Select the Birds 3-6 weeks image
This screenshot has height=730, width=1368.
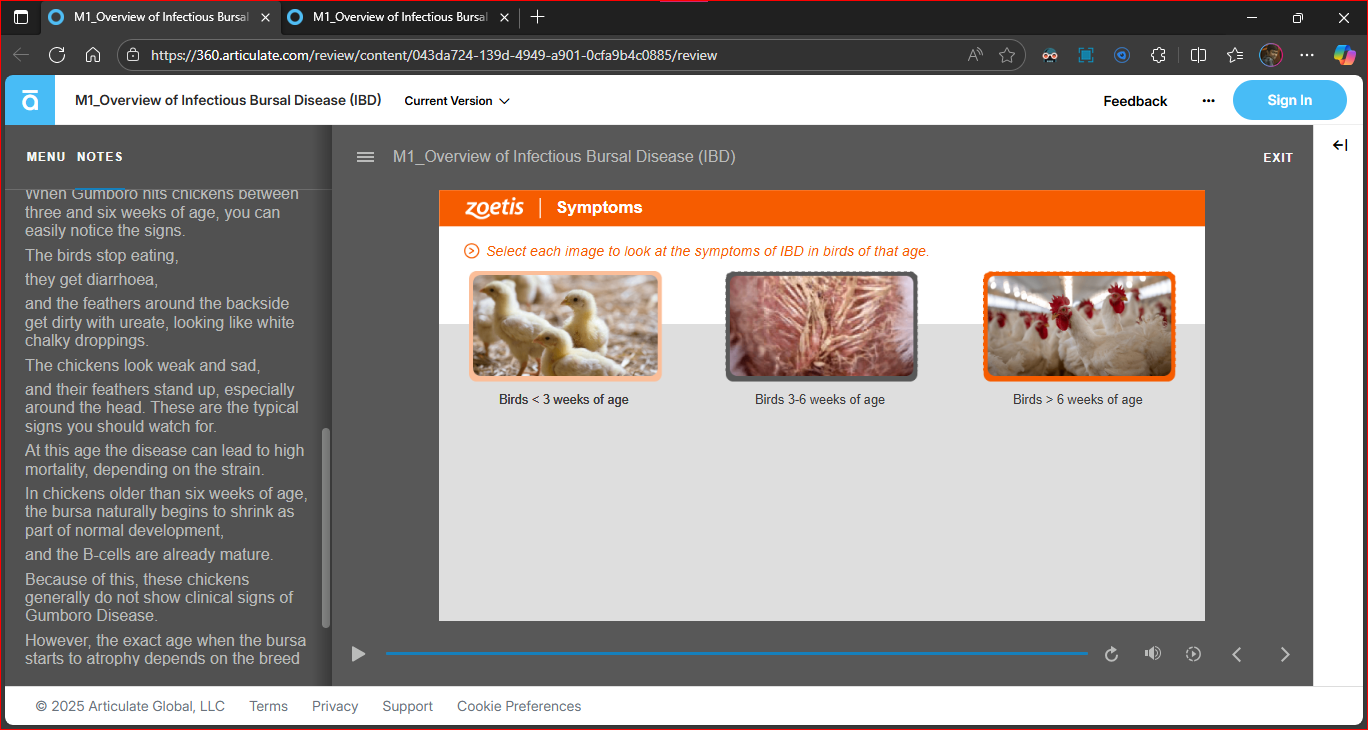click(821, 326)
